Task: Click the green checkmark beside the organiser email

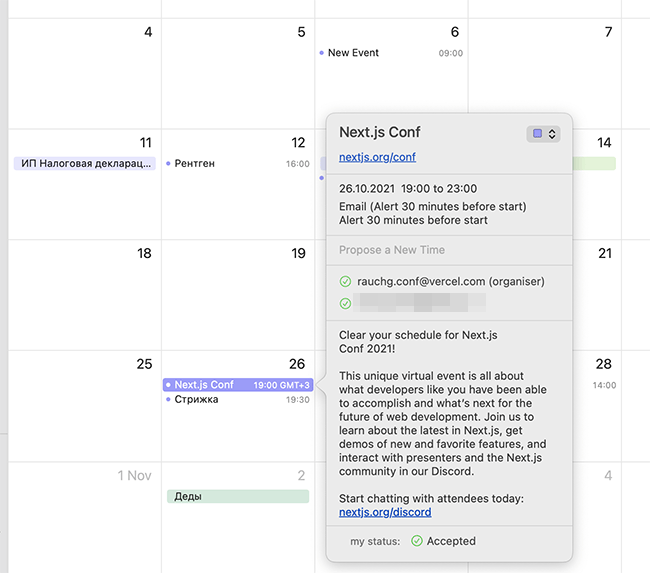Action: coord(345,282)
